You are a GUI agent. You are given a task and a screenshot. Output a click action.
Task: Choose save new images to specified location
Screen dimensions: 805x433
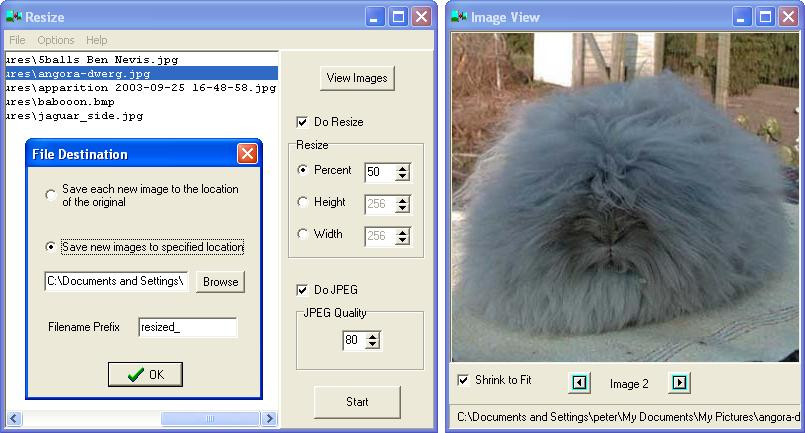(50, 247)
